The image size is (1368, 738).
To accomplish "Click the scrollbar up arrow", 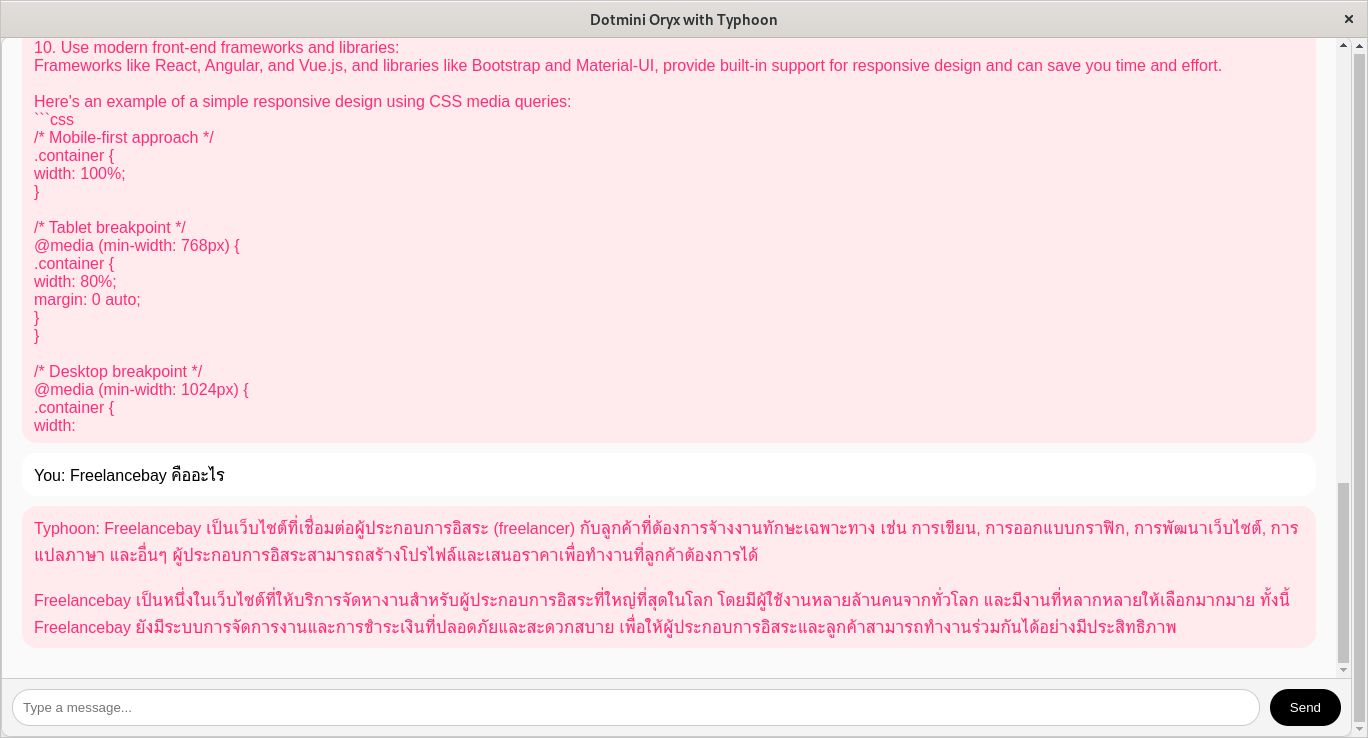I will pos(1343,46).
